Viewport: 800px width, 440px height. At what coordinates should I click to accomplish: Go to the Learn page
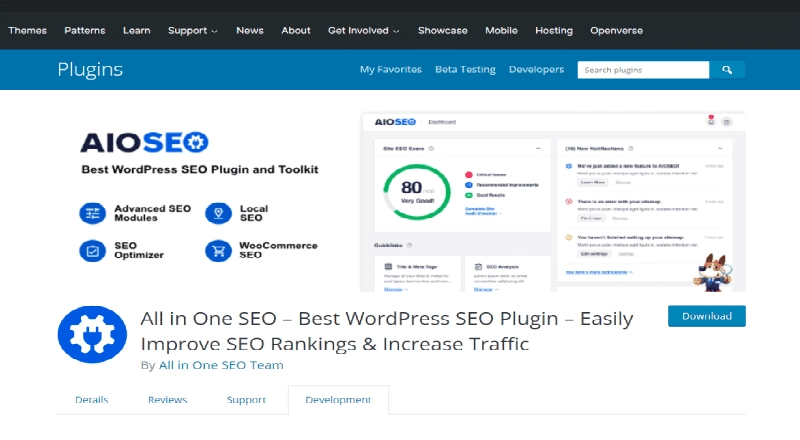point(137,31)
